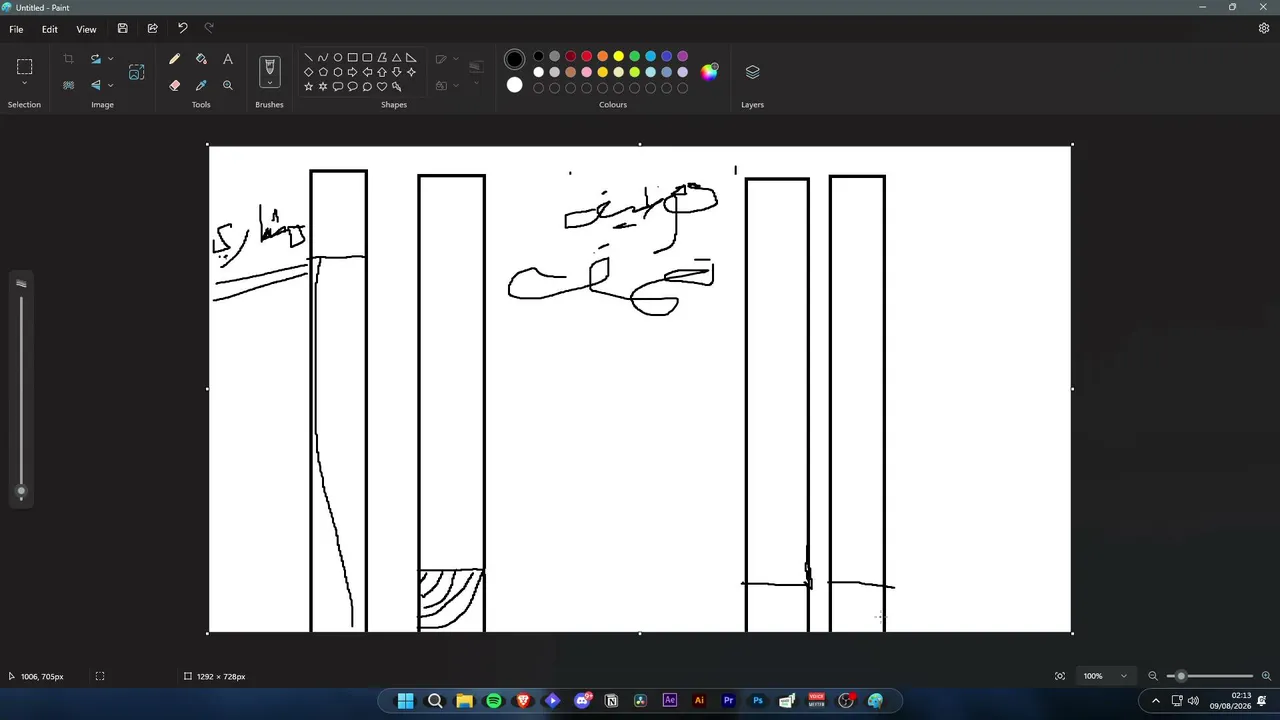Choose the Oval shape
This screenshot has height=720, width=1280.
(338, 58)
